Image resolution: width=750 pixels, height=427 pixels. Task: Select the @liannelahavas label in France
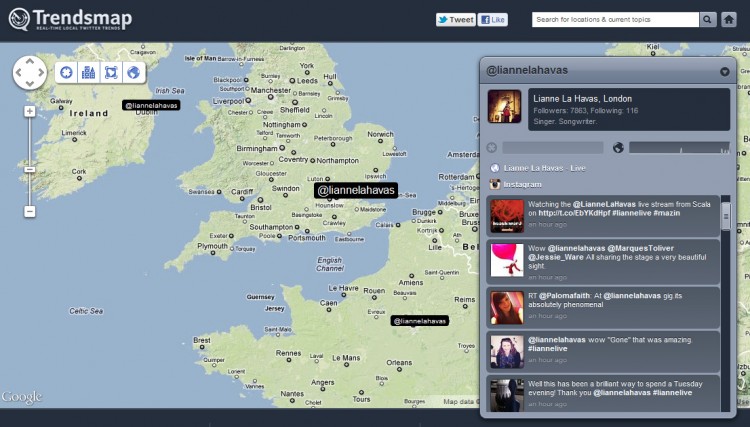click(x=419, y=321)
